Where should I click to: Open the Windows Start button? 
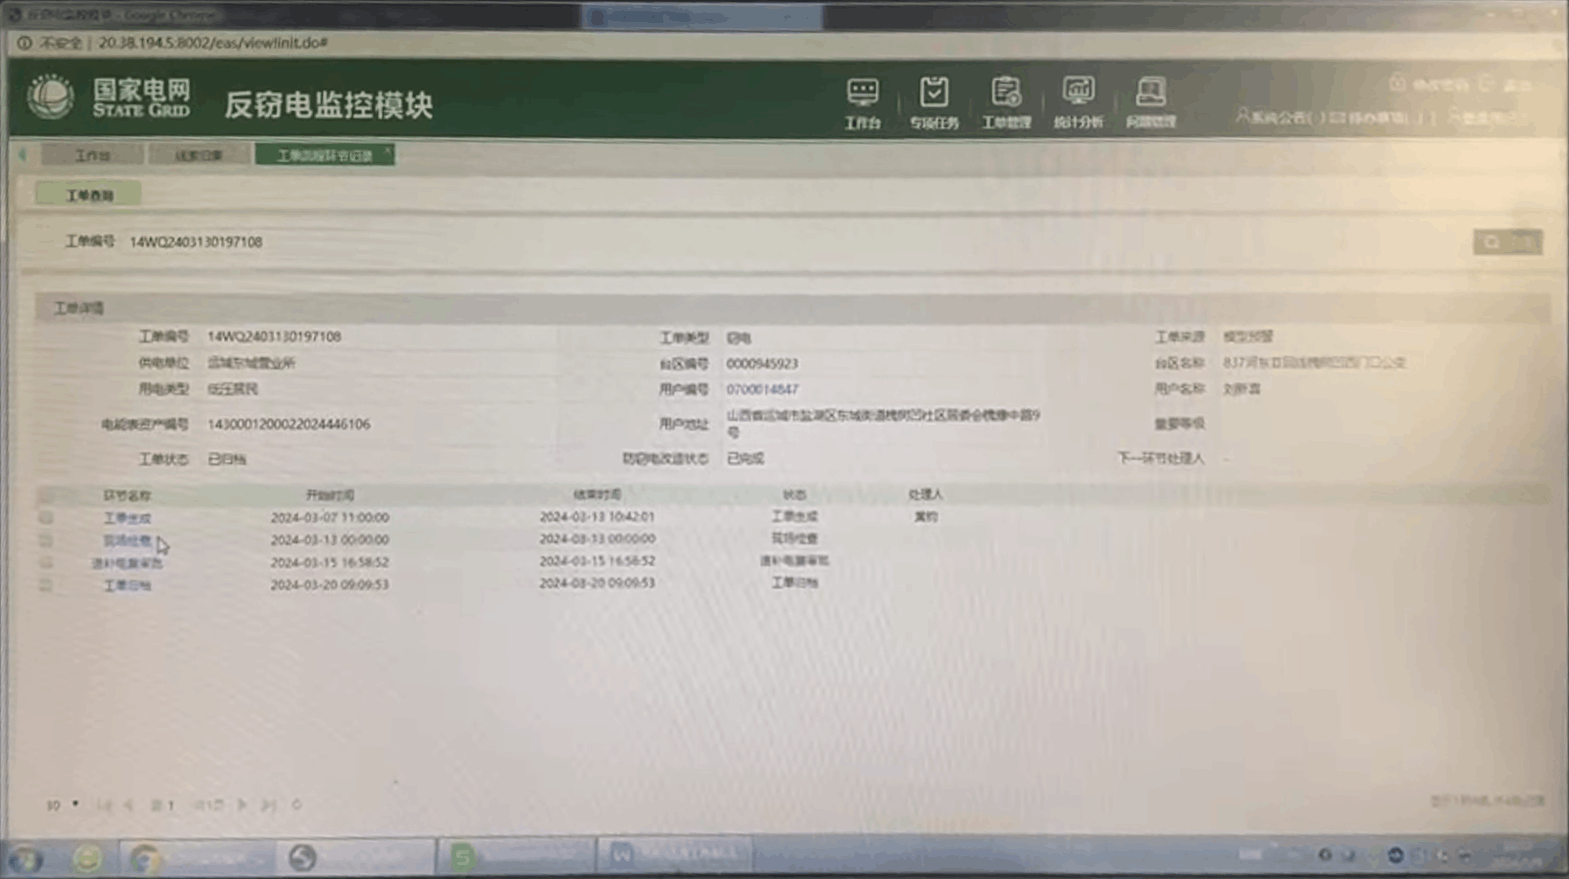point(25,858)
